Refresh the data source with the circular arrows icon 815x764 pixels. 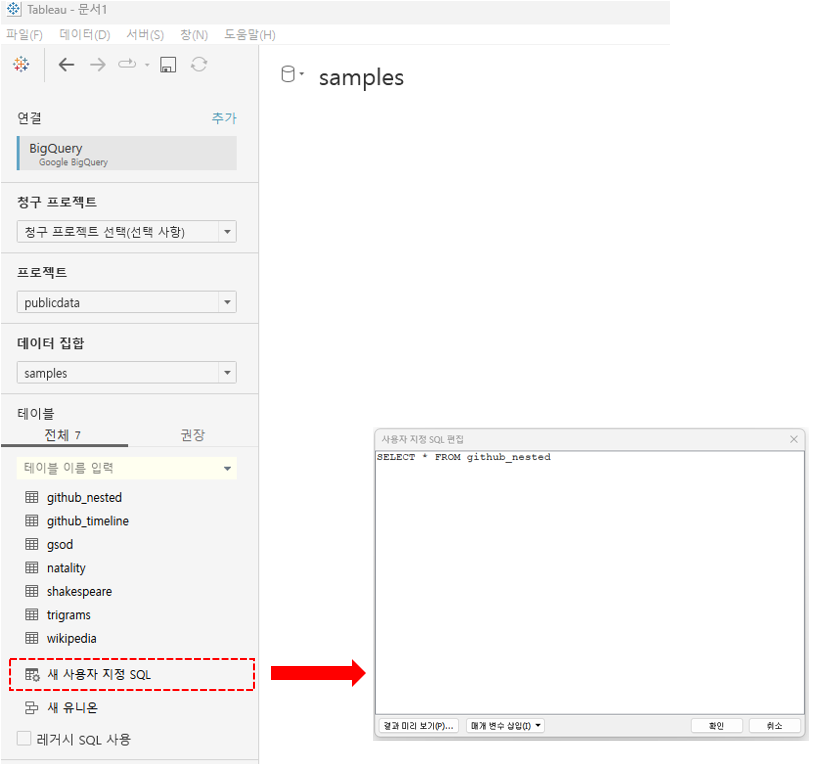coord(199,64)
